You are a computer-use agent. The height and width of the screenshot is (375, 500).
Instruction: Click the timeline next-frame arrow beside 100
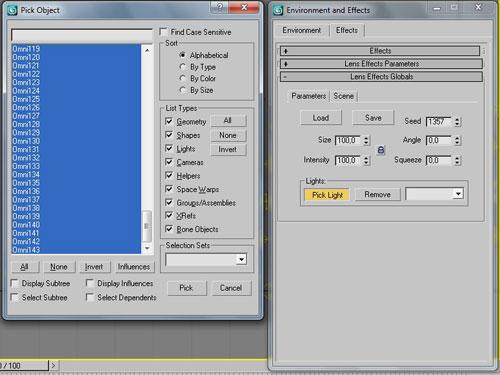53,366
